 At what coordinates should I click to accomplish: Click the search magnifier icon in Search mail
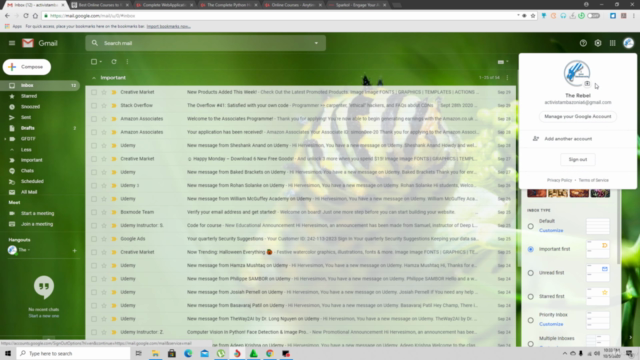tap(95, 43)
